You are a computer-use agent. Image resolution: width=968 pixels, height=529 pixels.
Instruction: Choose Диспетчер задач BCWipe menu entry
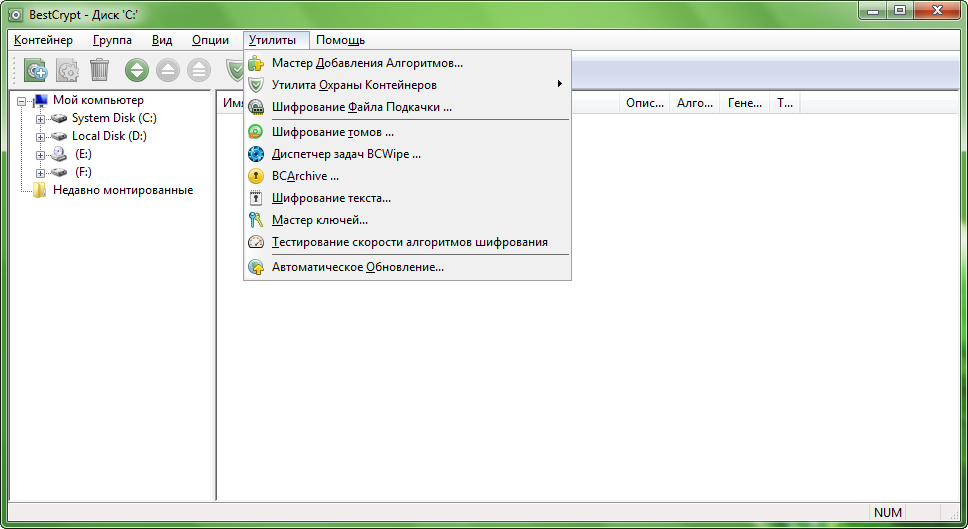point(407,154)
